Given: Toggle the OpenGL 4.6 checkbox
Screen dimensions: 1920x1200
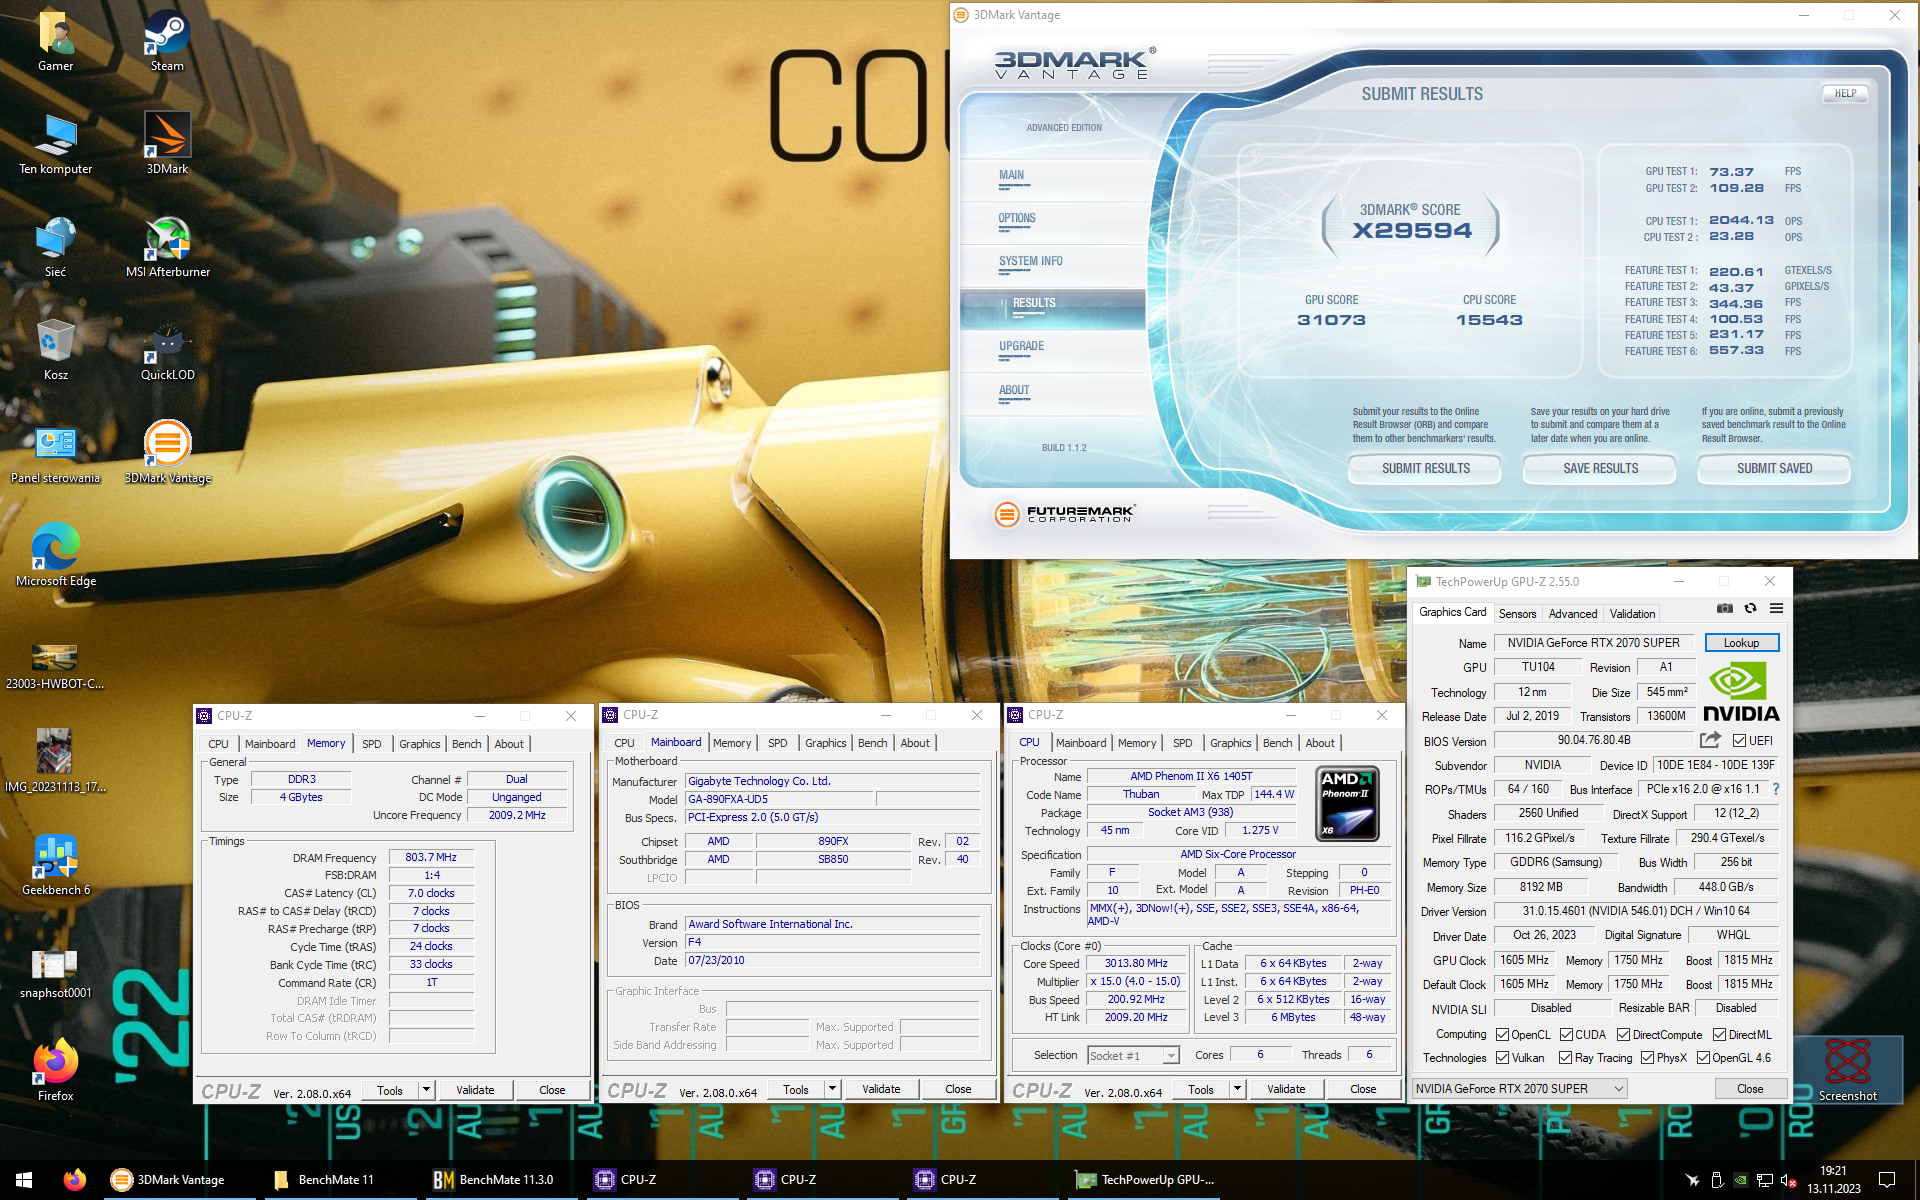Looking at the screenshot, I should pos(1703,1058).
